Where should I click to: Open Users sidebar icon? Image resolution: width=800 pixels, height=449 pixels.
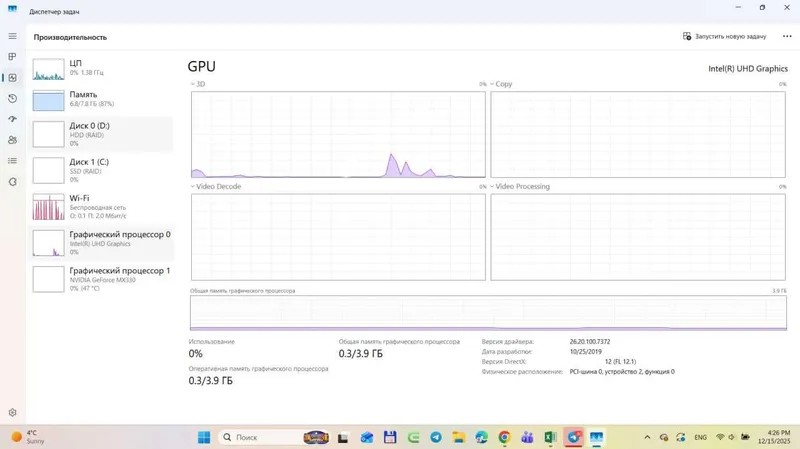pos(12,140)
